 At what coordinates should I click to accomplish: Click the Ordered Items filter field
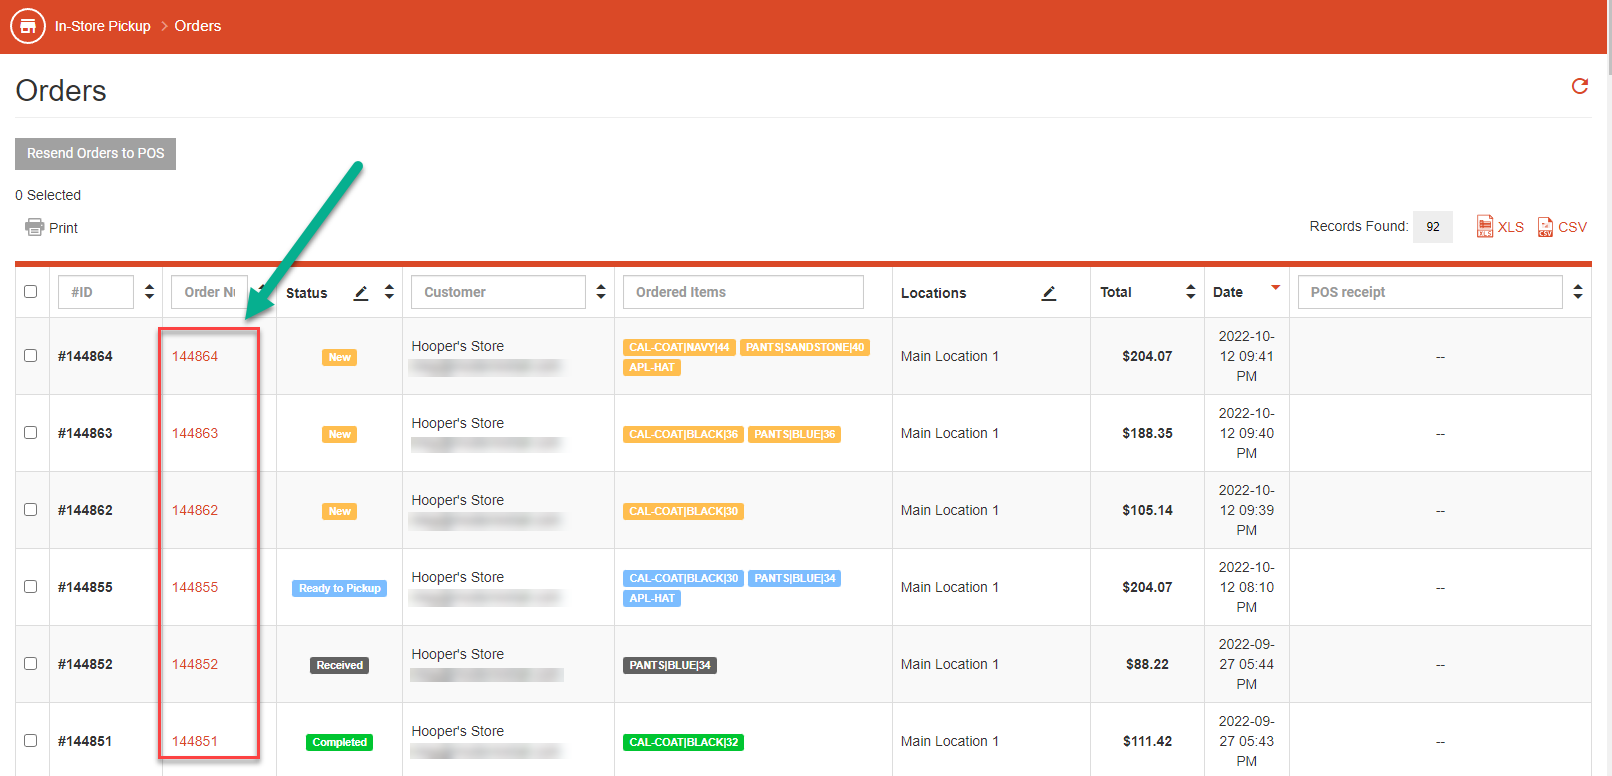[743, 292]
